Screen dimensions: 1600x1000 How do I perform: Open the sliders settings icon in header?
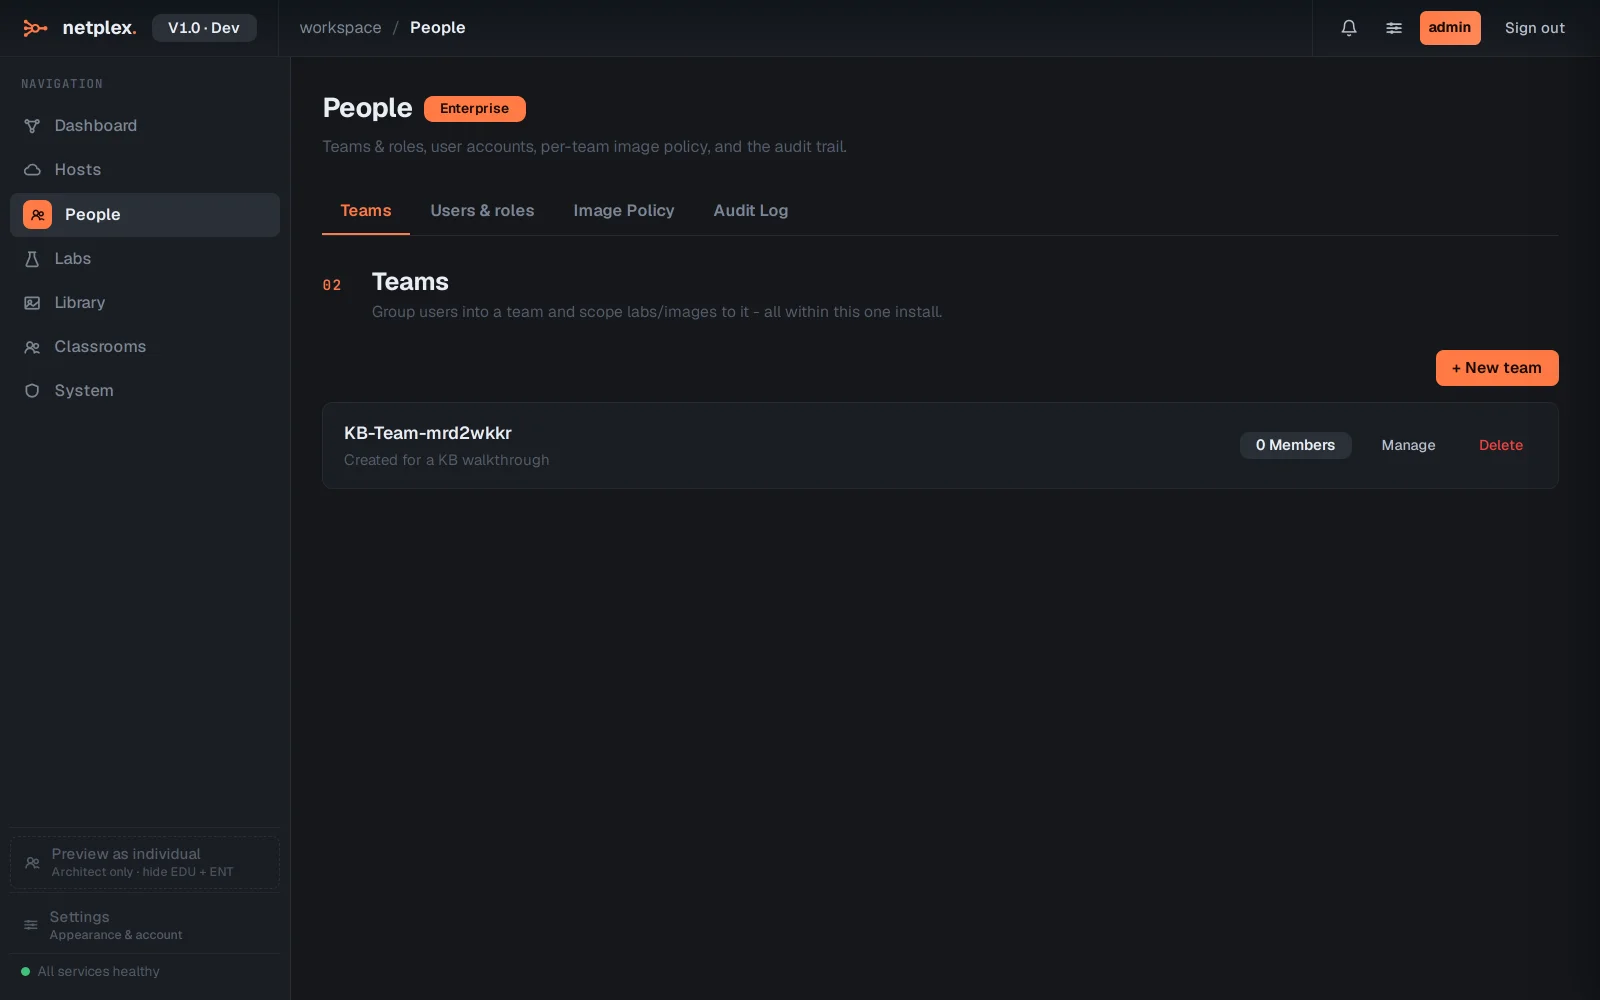1394,28
